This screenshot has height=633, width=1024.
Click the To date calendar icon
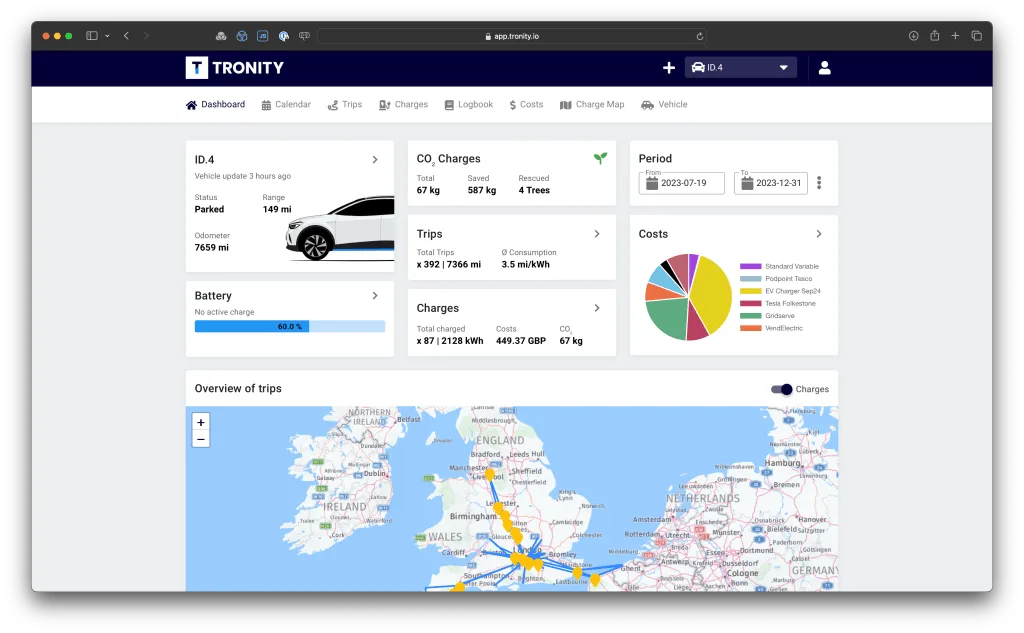[747, 183]
